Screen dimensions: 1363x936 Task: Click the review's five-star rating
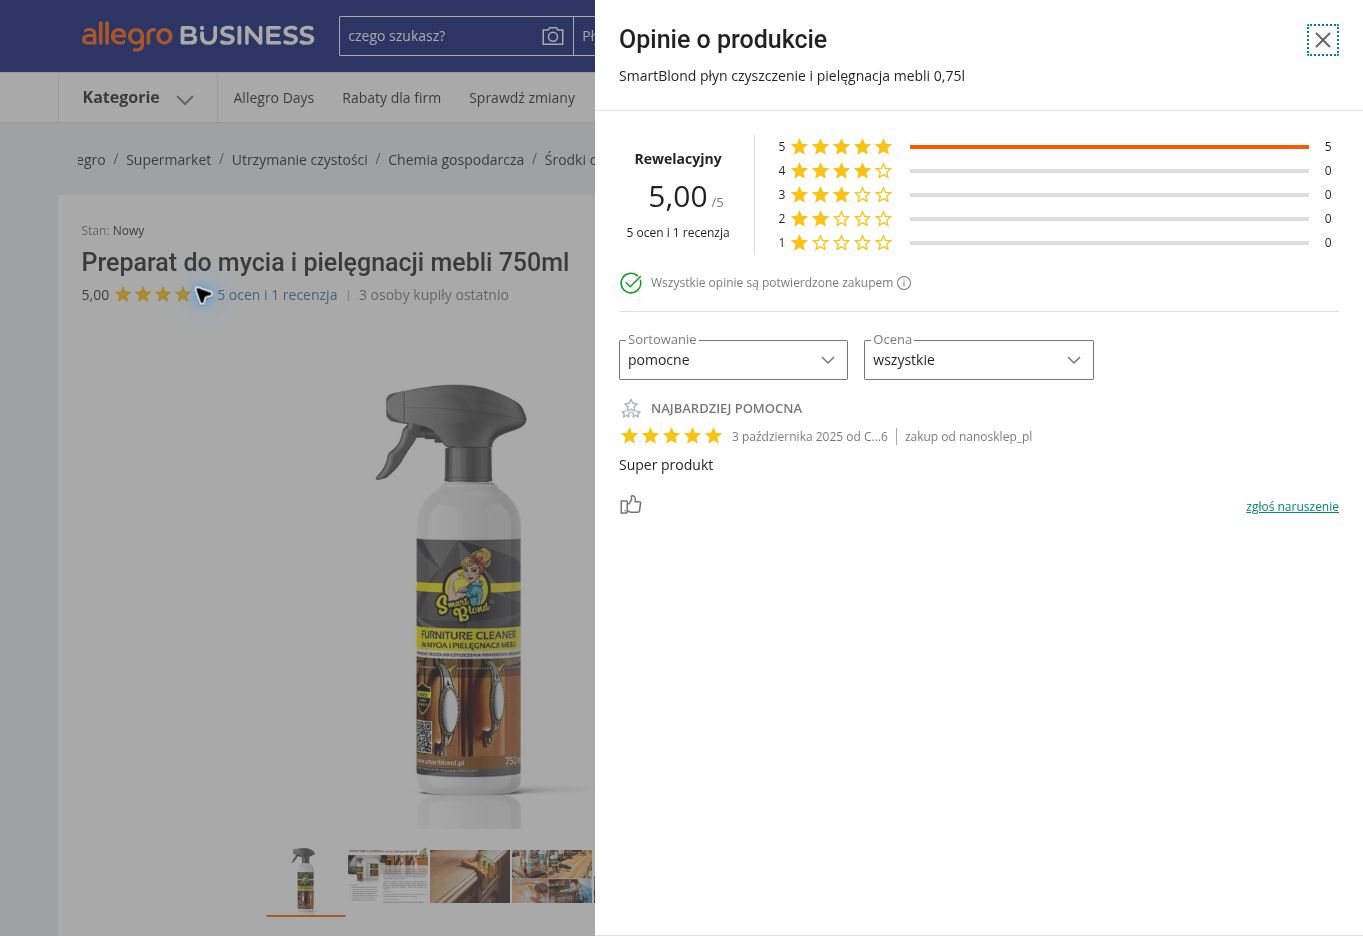tap(671, 436)
